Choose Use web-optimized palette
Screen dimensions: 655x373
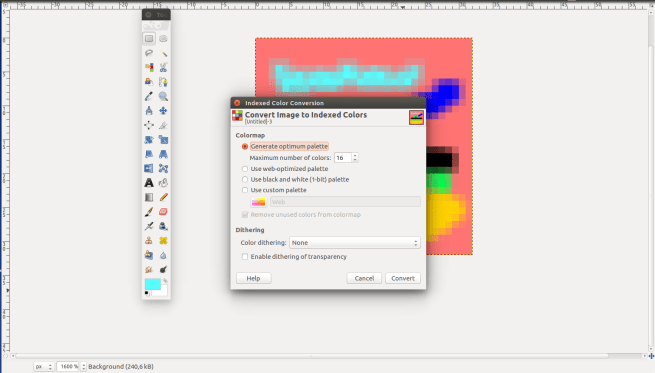285,169
